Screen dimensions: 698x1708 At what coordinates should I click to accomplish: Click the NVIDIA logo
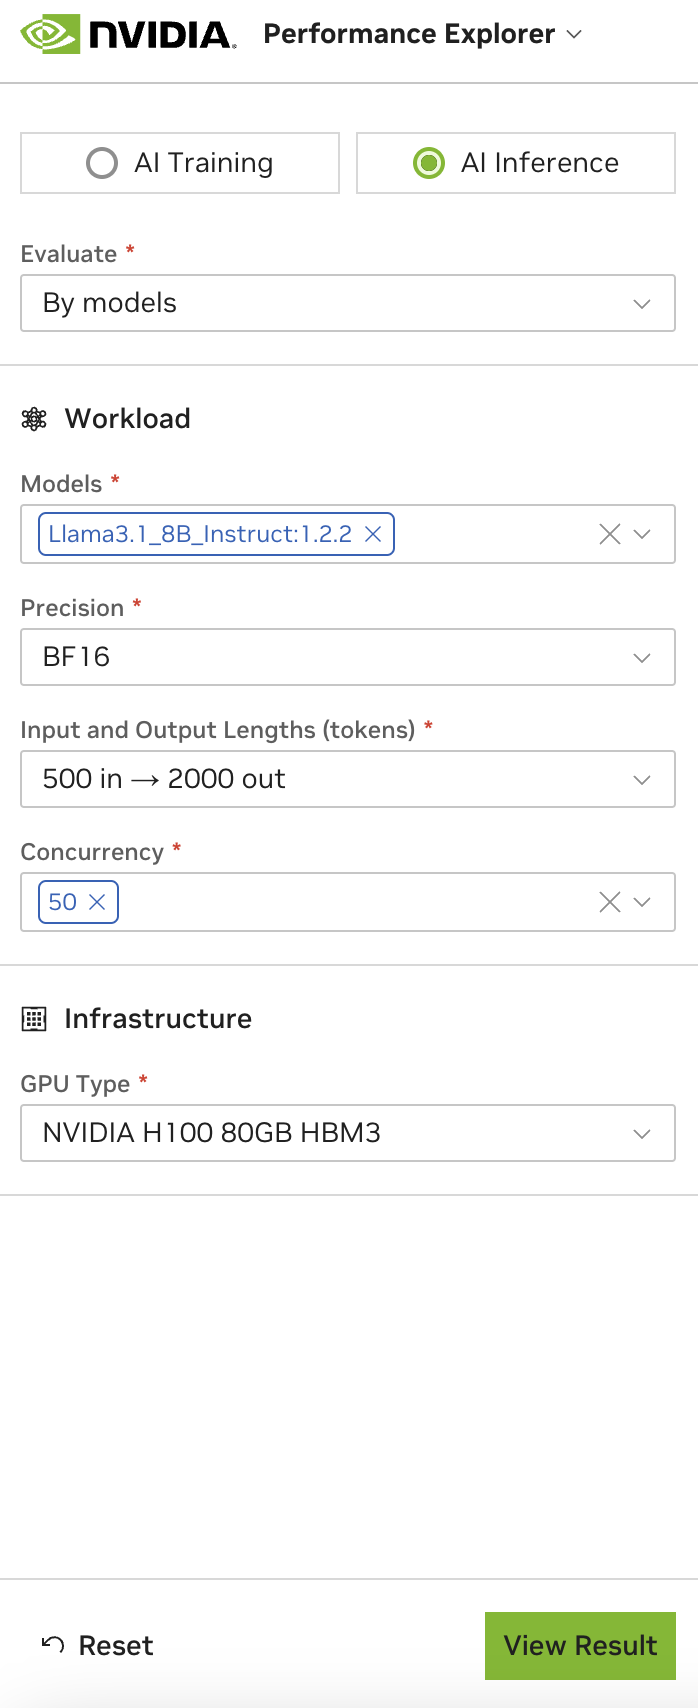[128, 34]
